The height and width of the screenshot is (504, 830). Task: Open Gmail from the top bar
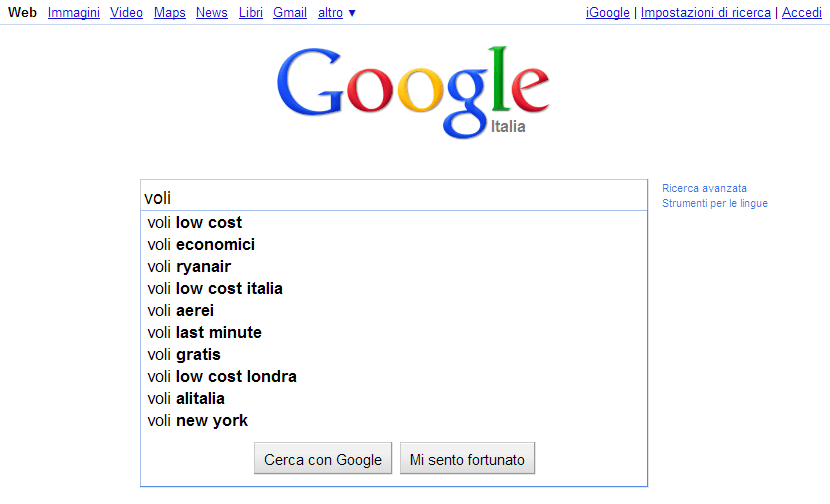(290, 13)
